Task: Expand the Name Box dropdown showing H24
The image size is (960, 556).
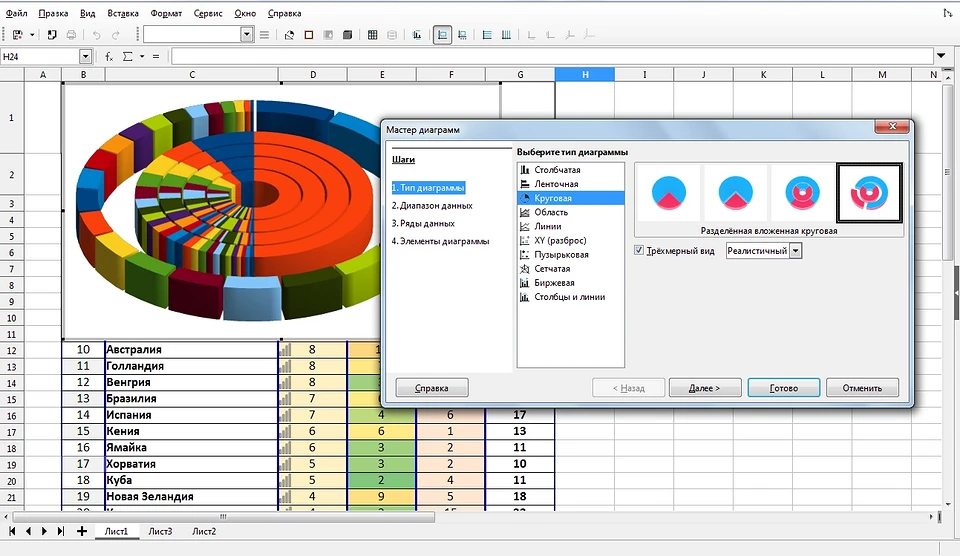Action: click(85, 57)
